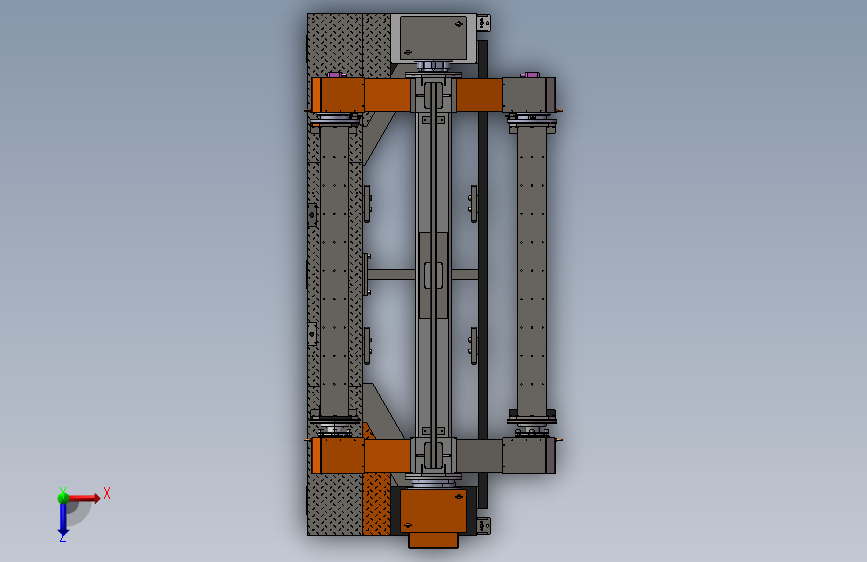Select the top-left orange beam end block
This screenshot has width=867, height=562.
(338, 95)
